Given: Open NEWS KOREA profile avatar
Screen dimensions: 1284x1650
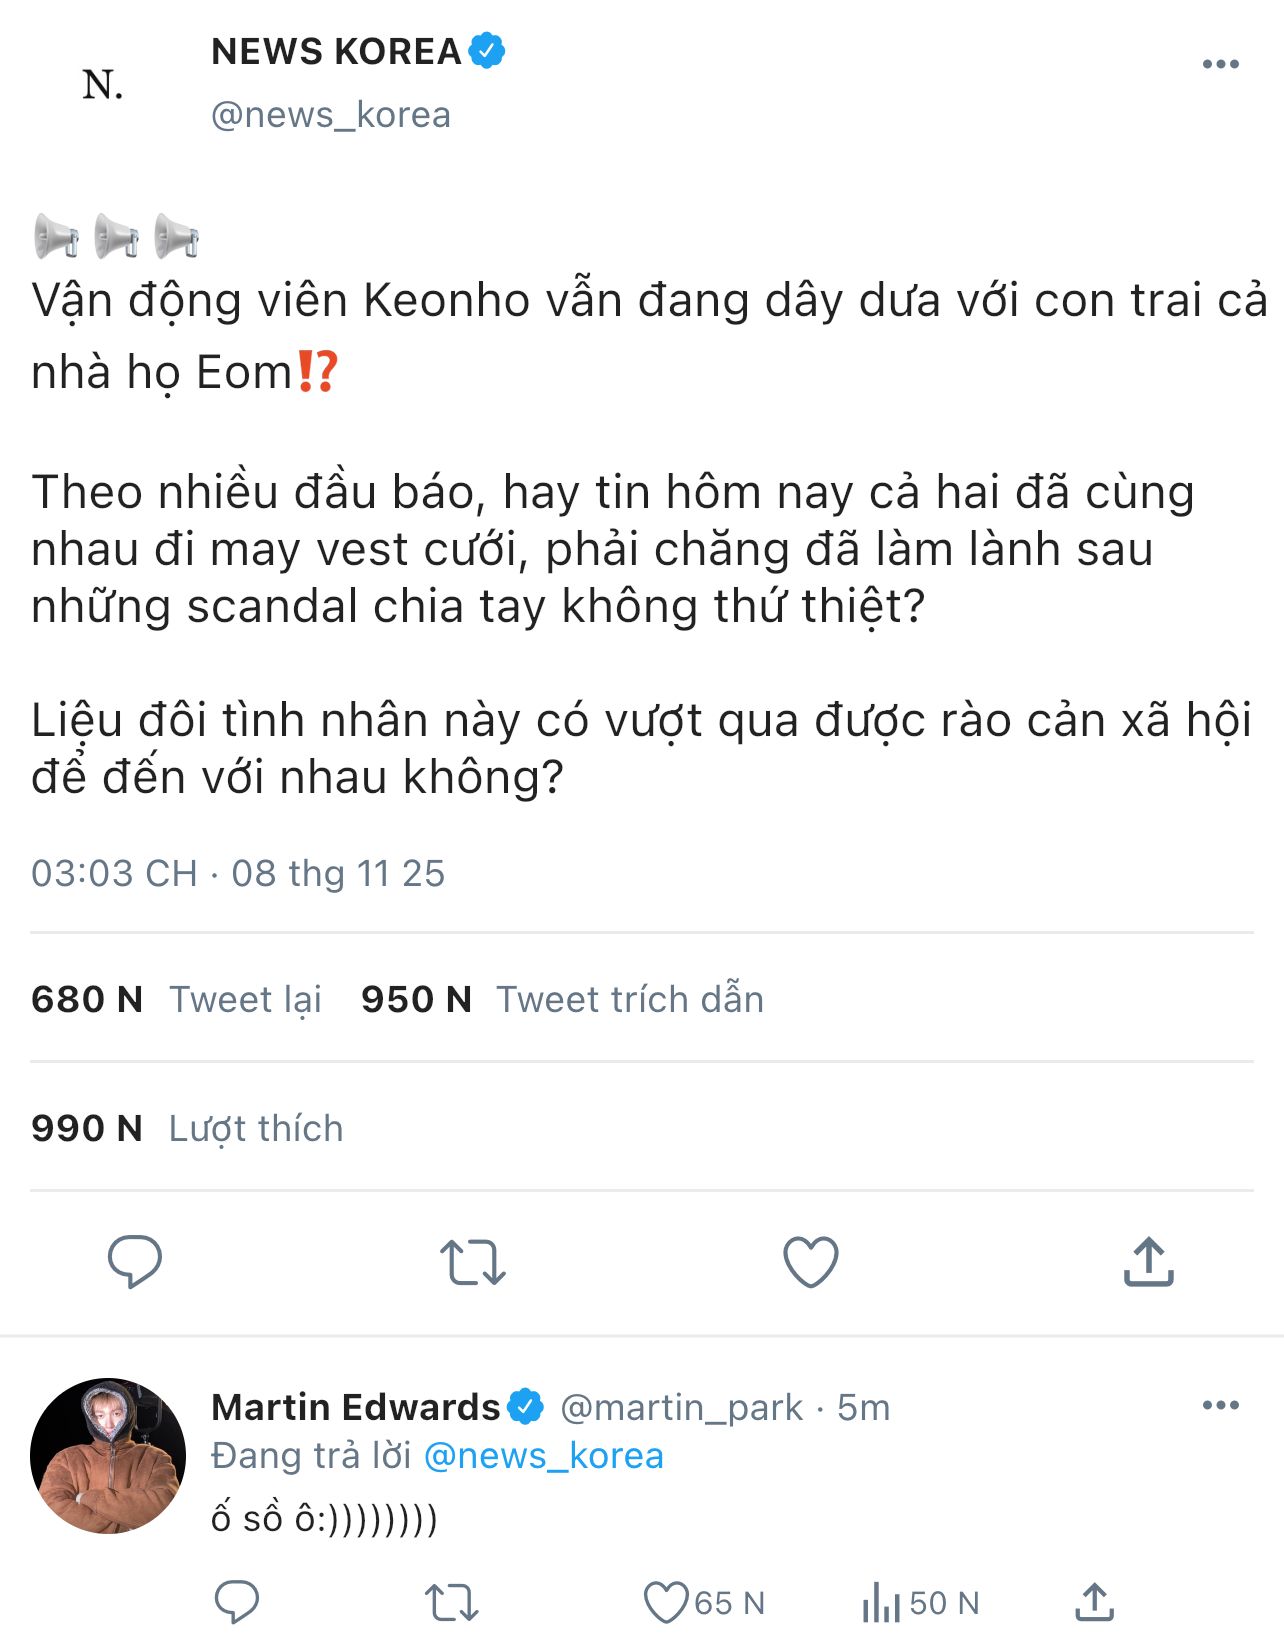Looking at the screenshot, I should tap(103, 85).
